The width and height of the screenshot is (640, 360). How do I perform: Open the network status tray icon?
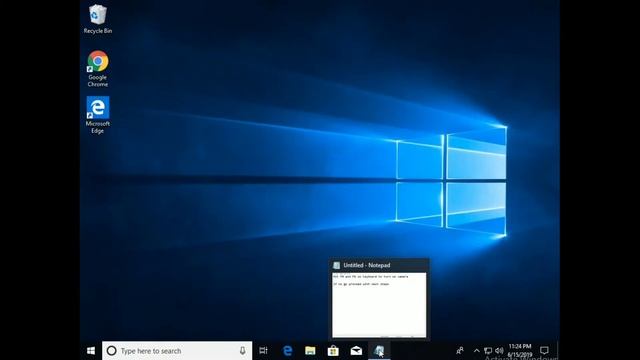click(488, 351)
